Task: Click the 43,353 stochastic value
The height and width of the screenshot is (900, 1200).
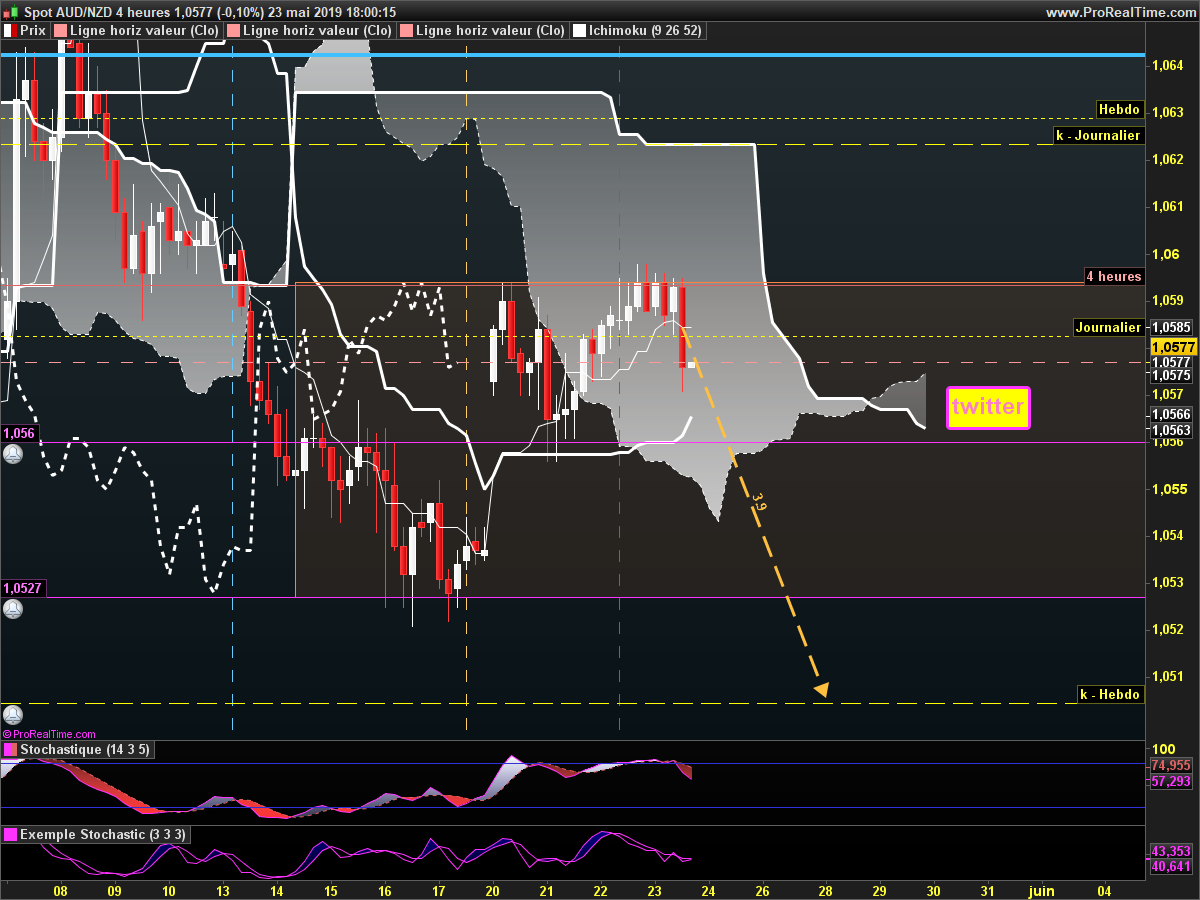Action: [1171, 851]
